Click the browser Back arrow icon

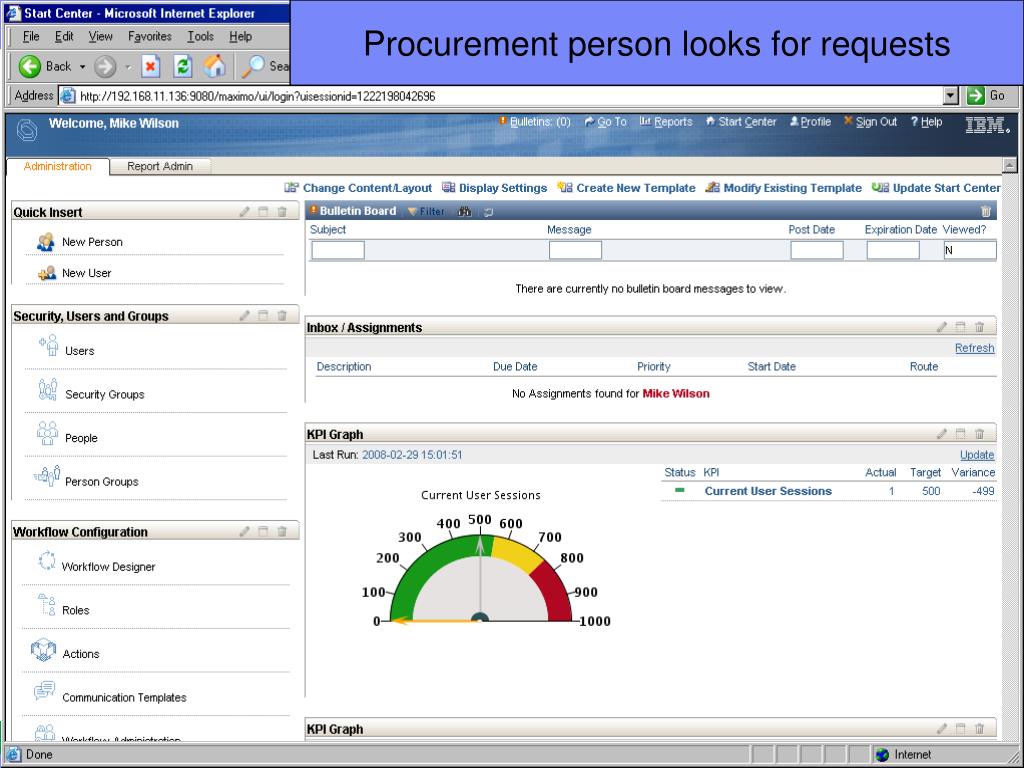pos(29,66)
